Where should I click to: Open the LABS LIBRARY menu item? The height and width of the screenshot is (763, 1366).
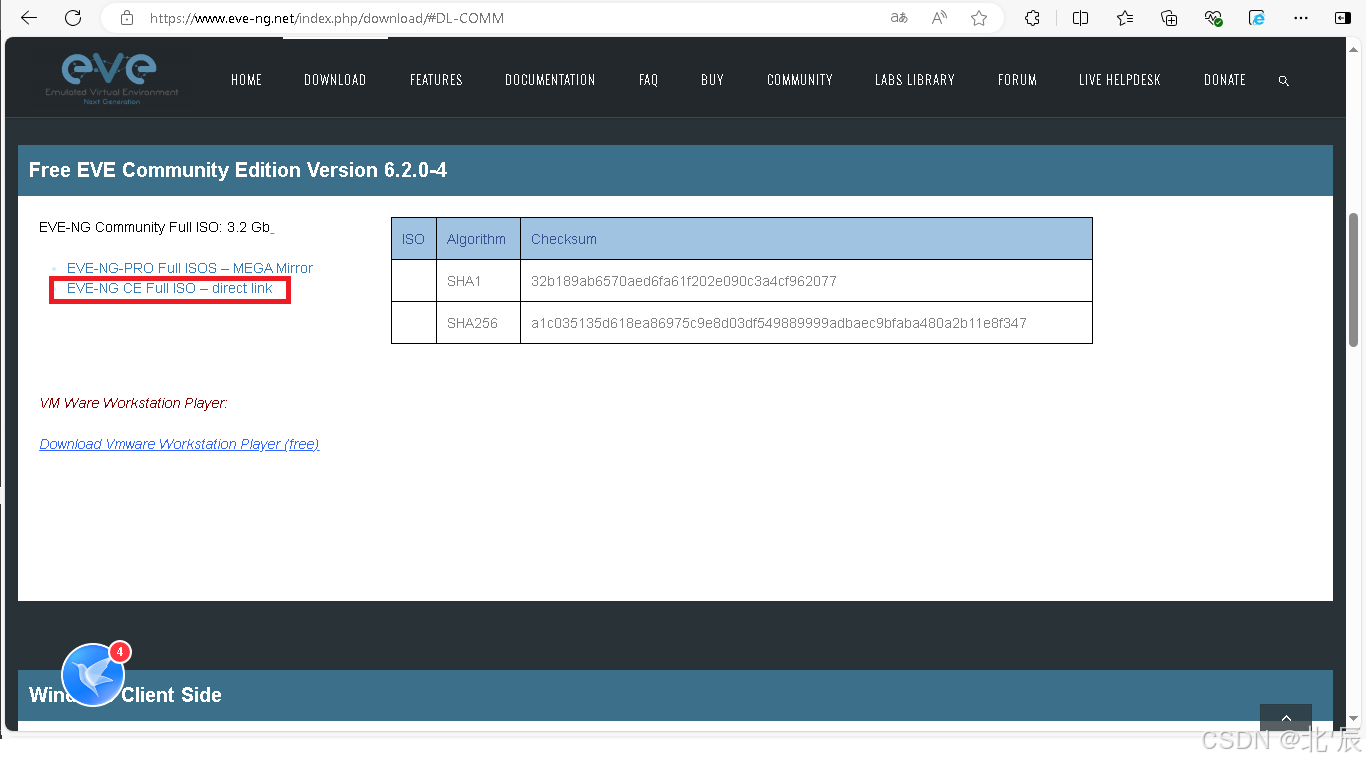click(x=915, y=80)
